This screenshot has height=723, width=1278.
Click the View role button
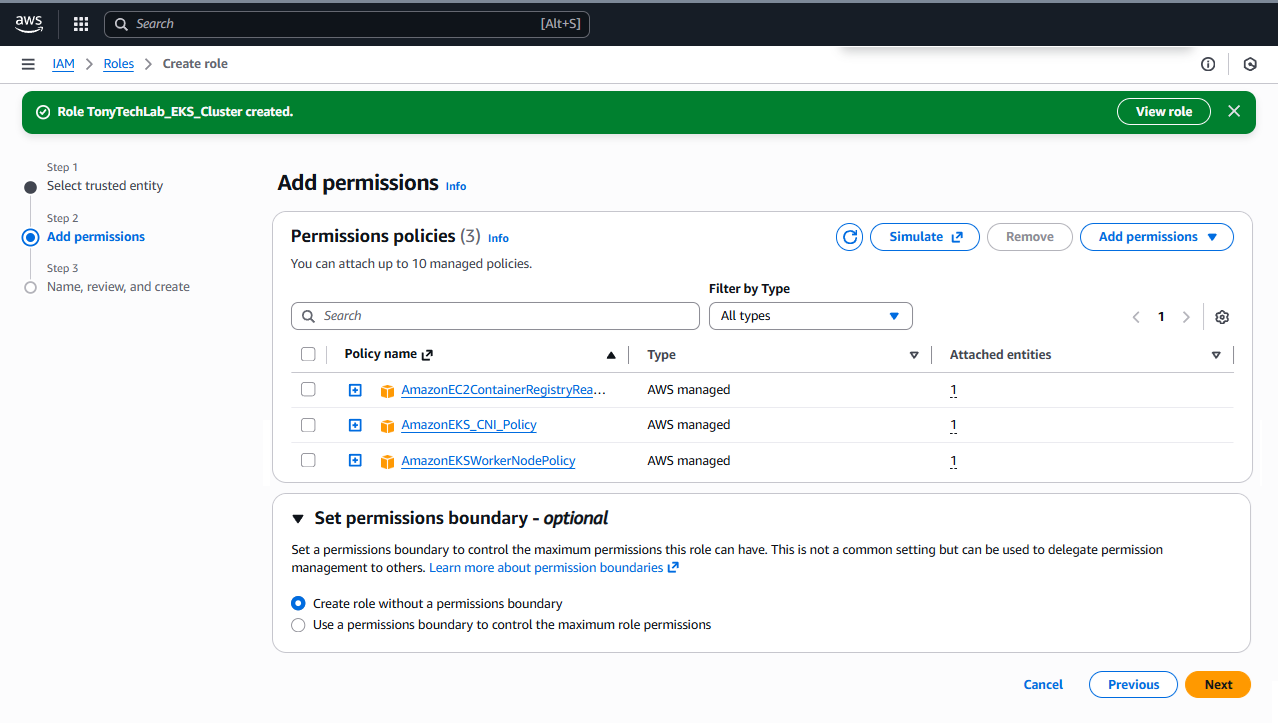pyautogui.click(x=1163, y=112)
